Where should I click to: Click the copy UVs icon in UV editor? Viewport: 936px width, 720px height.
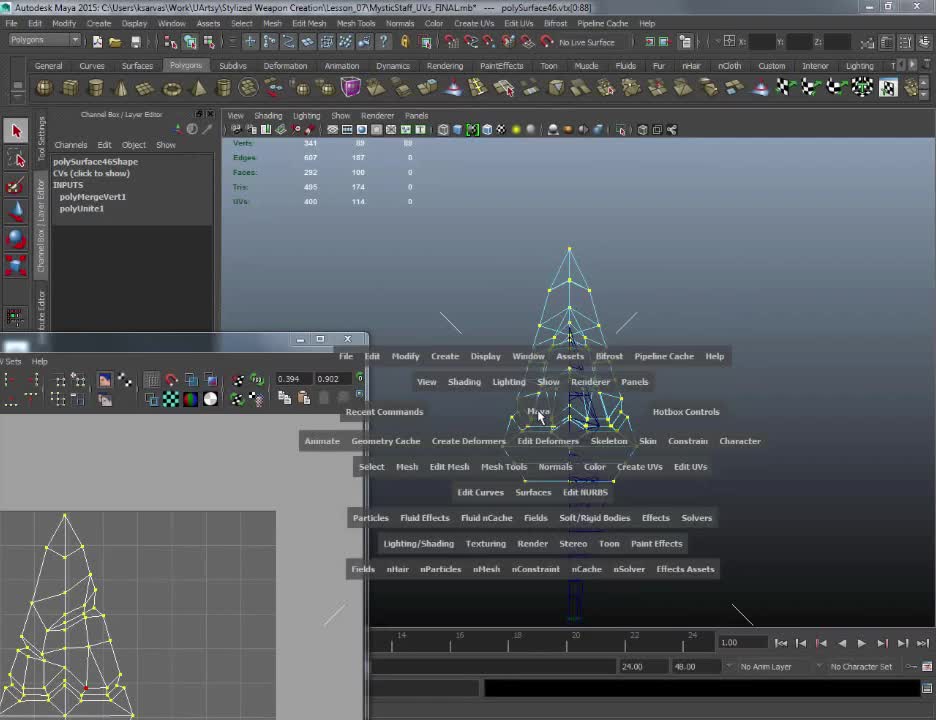(284, 398)
